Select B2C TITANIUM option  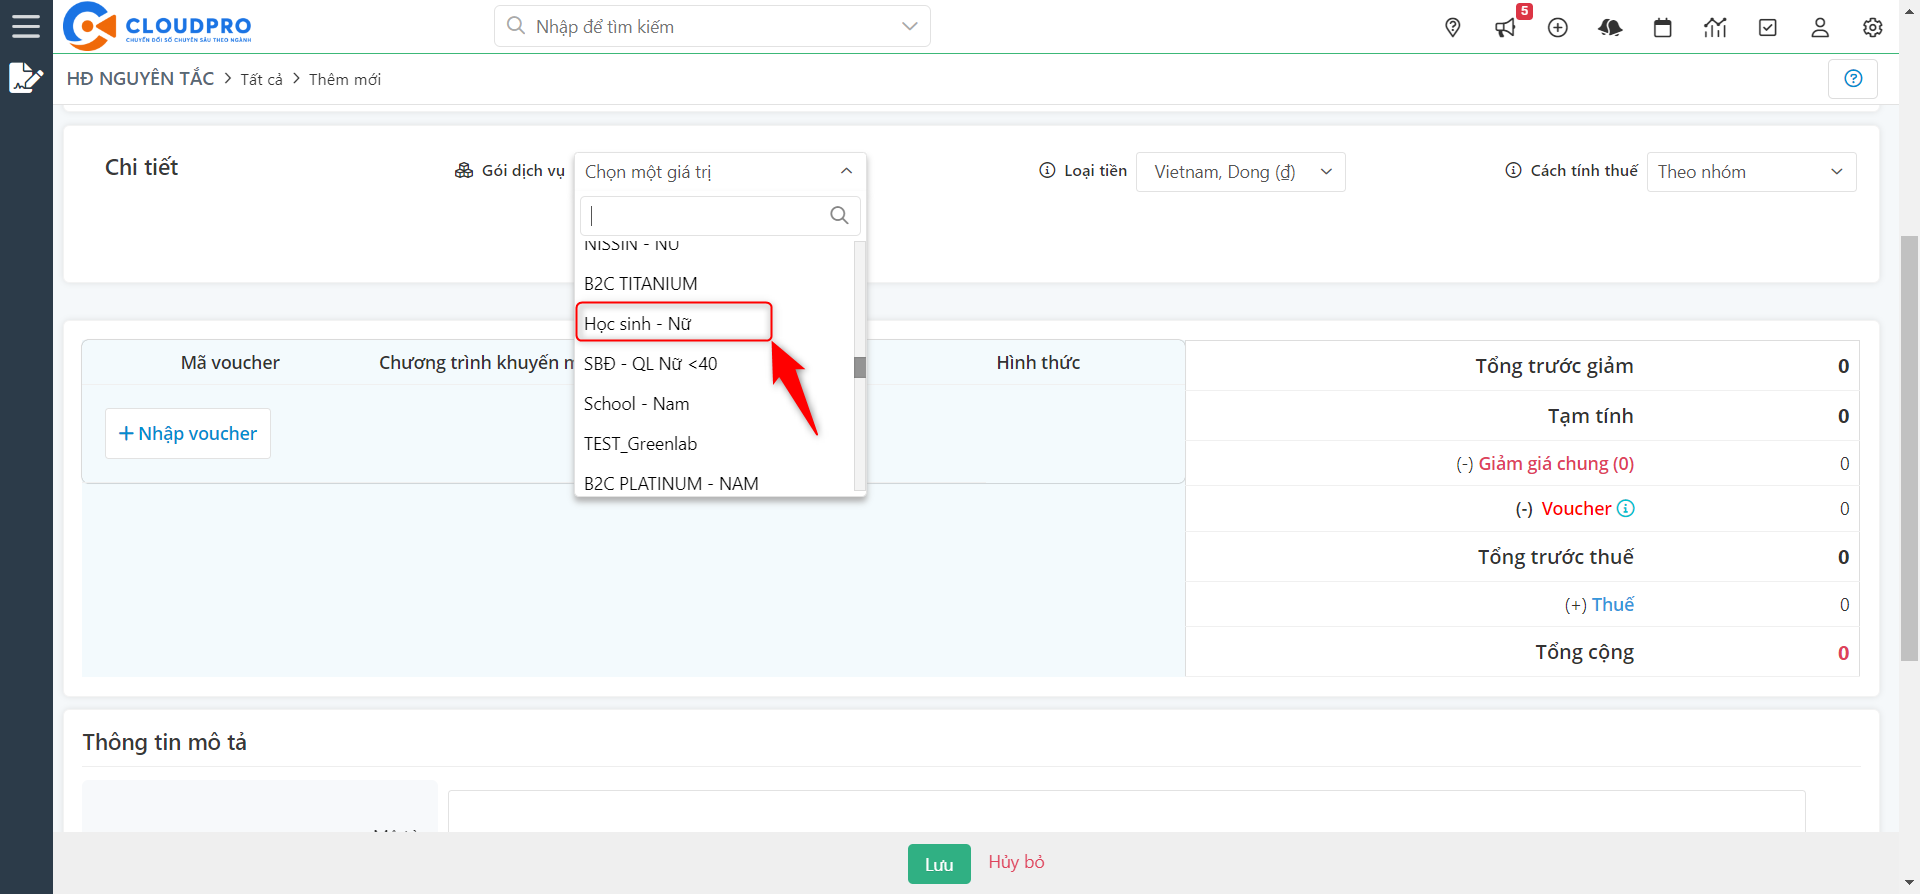coord(715,283)
